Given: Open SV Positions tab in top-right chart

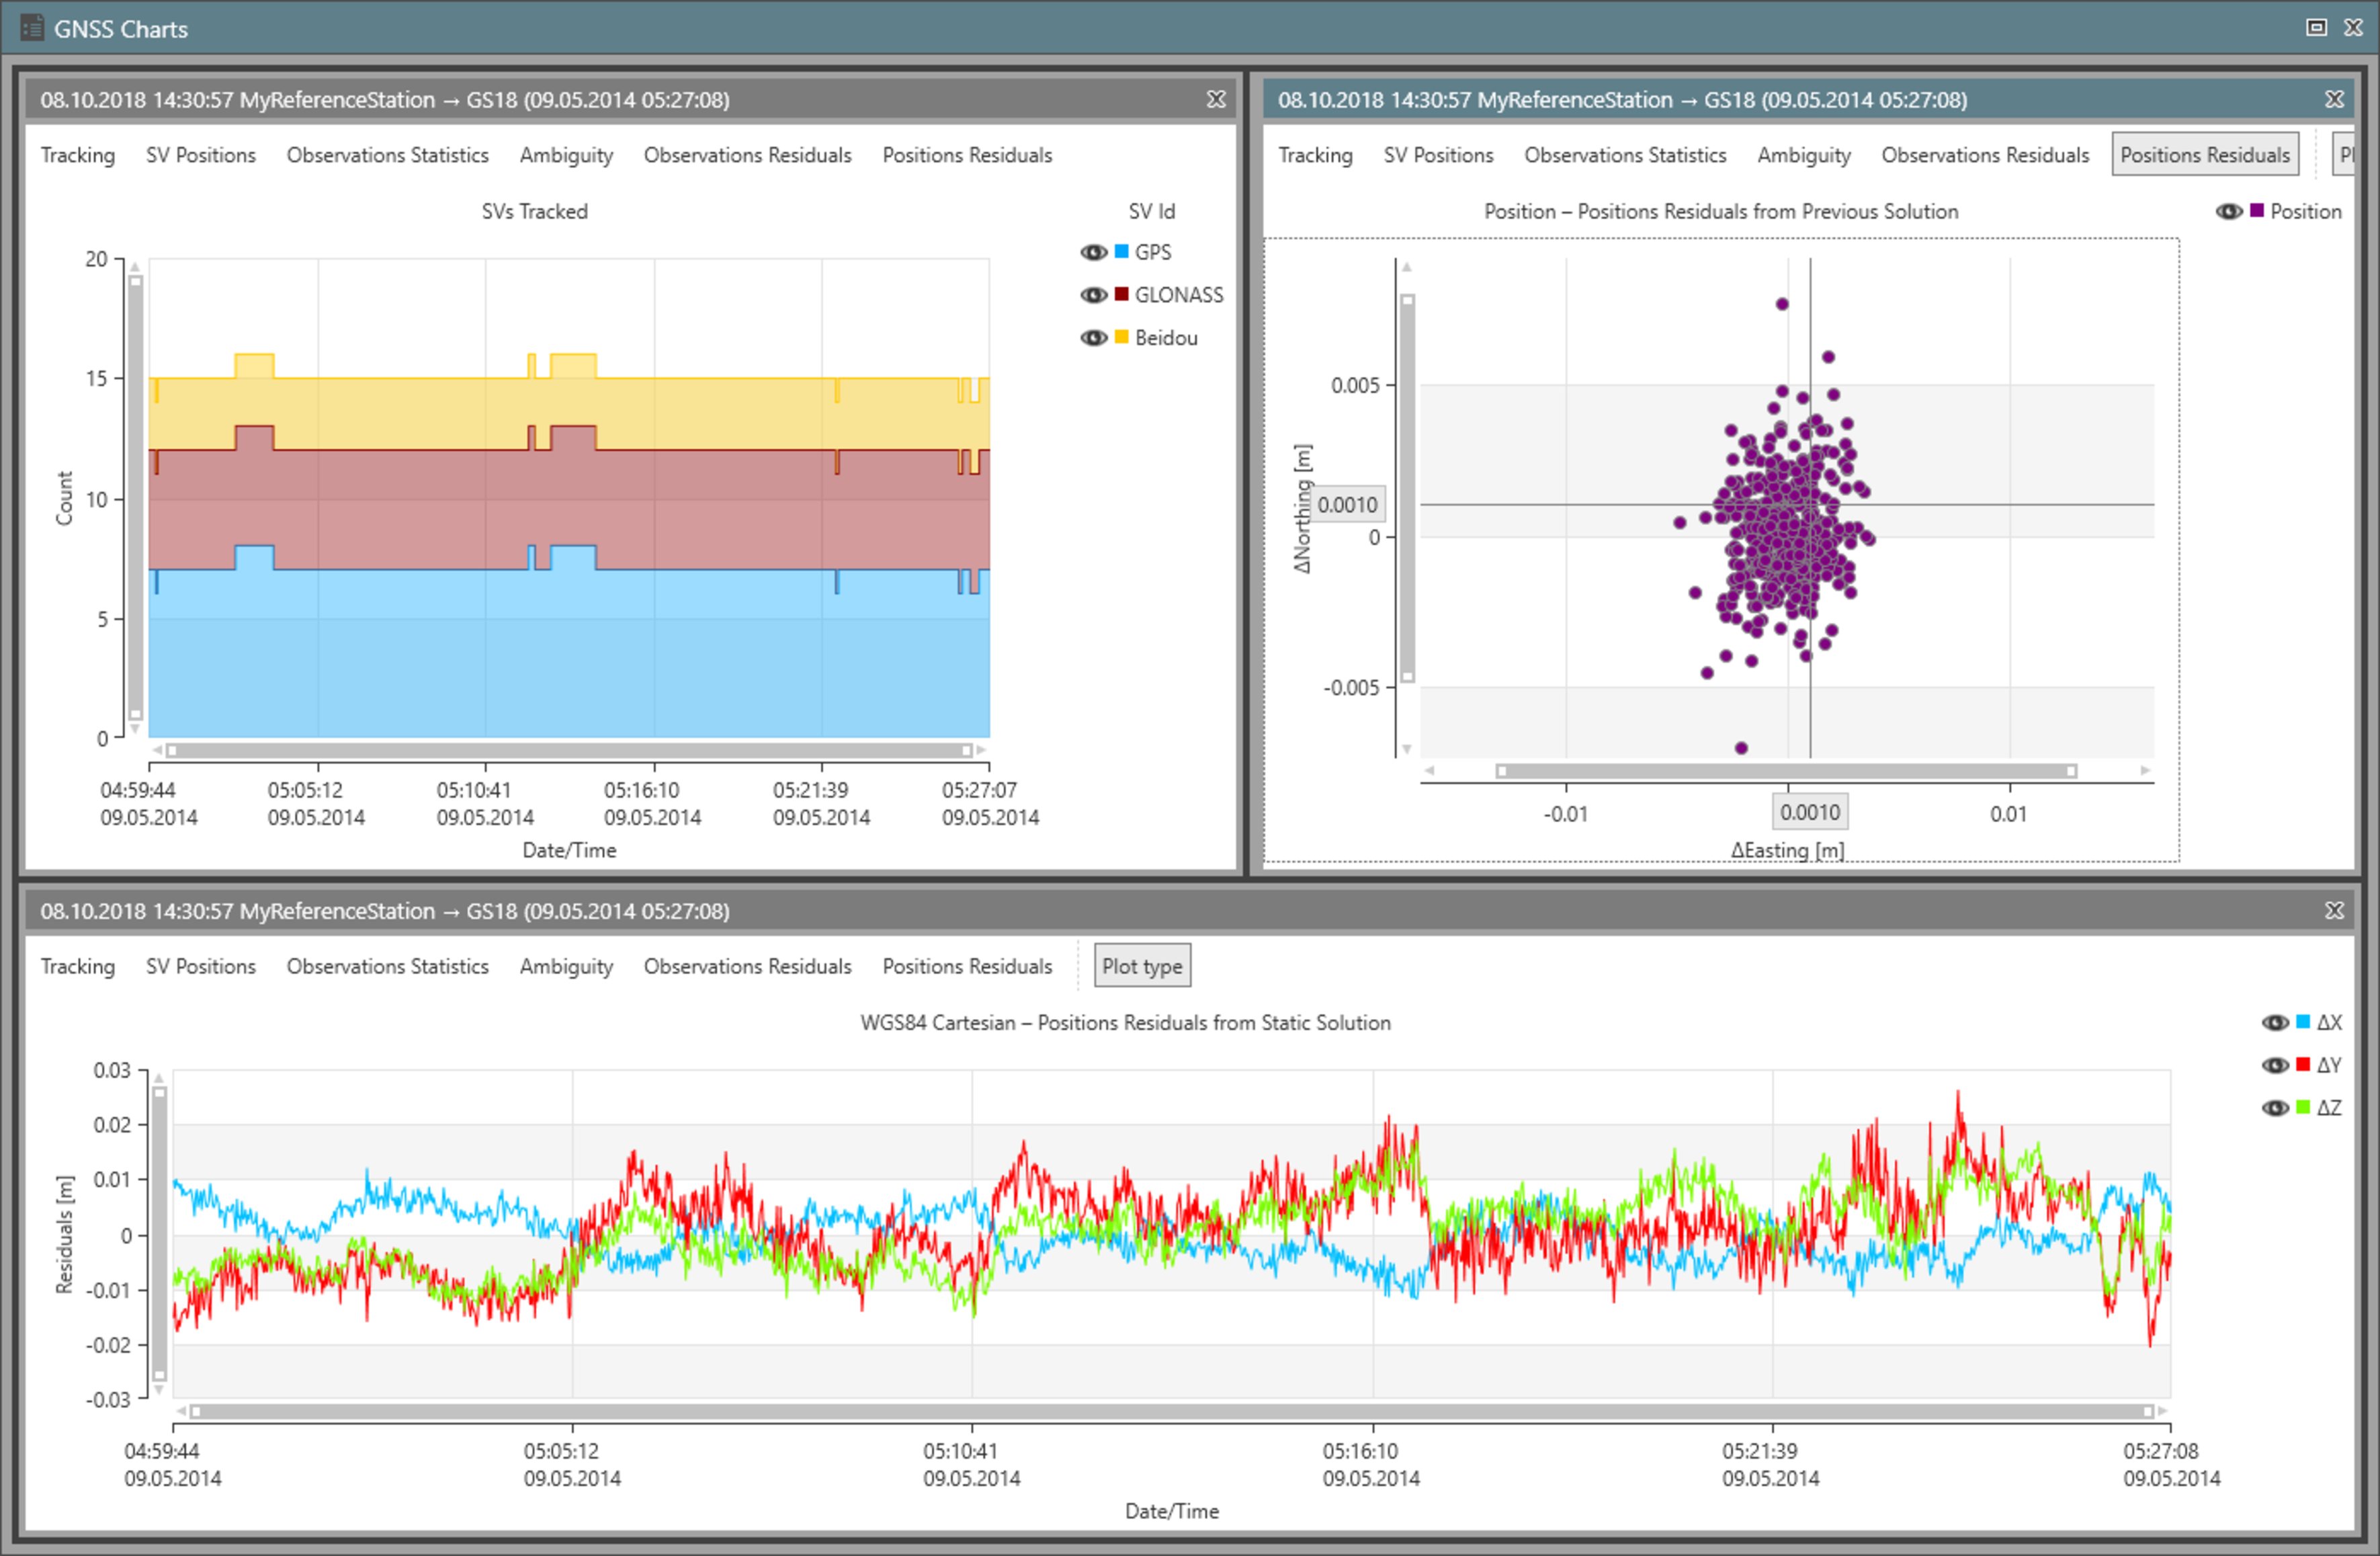Looking at the screenshot, I should click(1439, 155).
